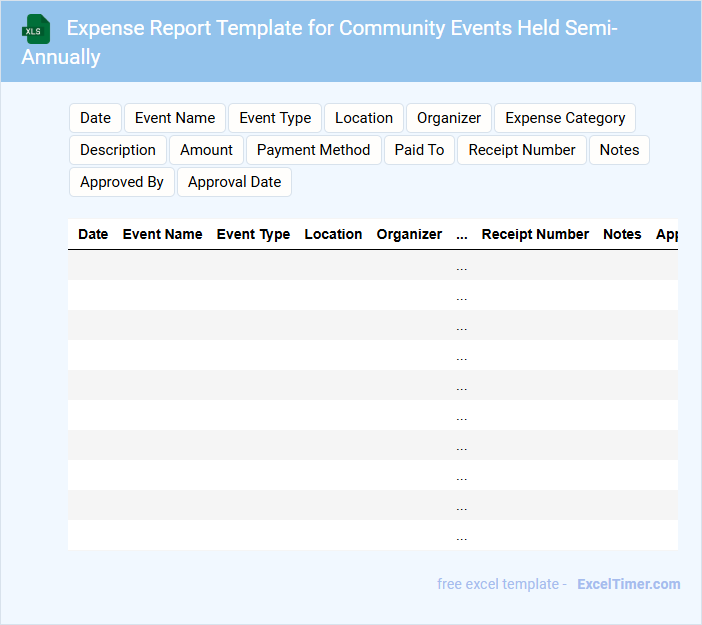Click the Event Name table column header
702x625 pixels.
163,234
